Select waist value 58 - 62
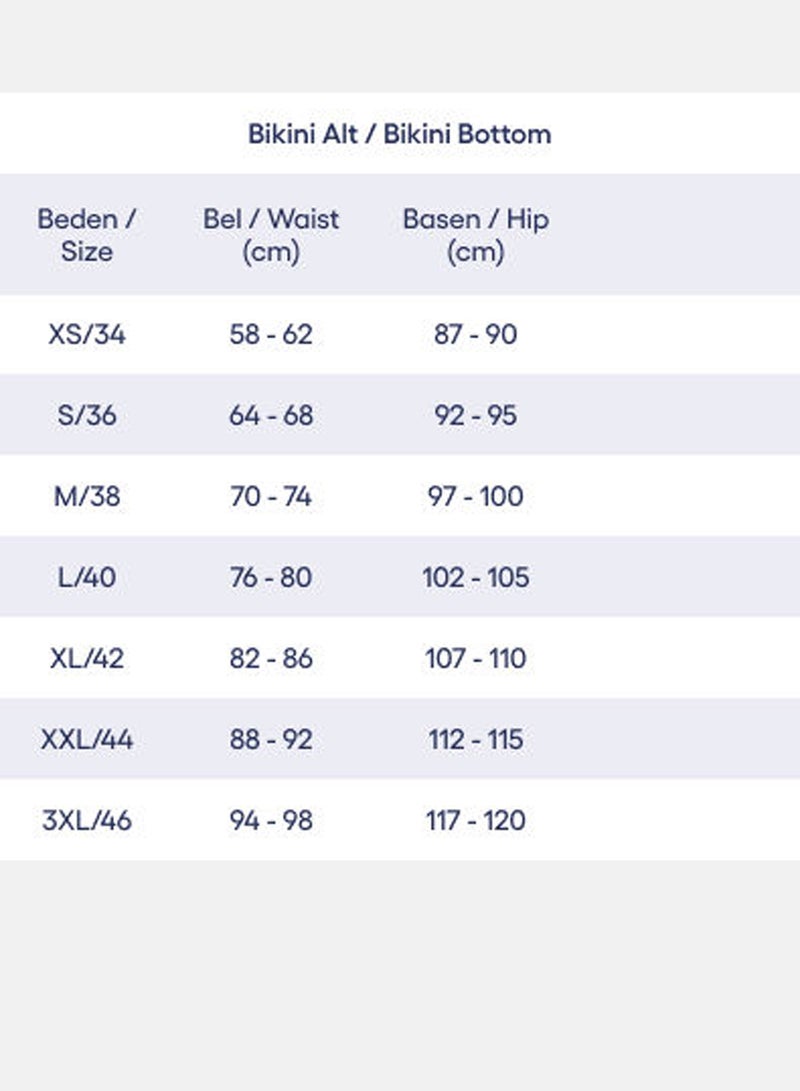 (x=271, y=335)
